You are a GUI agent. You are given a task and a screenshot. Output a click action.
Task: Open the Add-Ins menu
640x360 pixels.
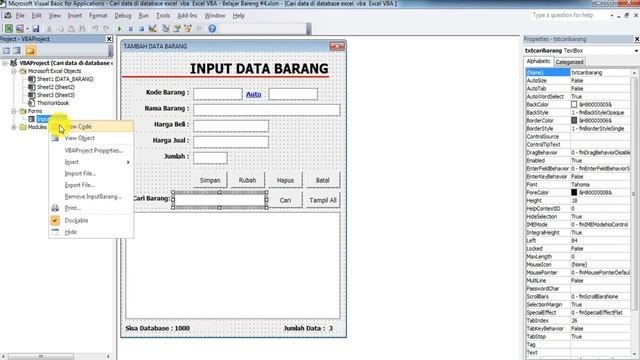pos(187,16)
